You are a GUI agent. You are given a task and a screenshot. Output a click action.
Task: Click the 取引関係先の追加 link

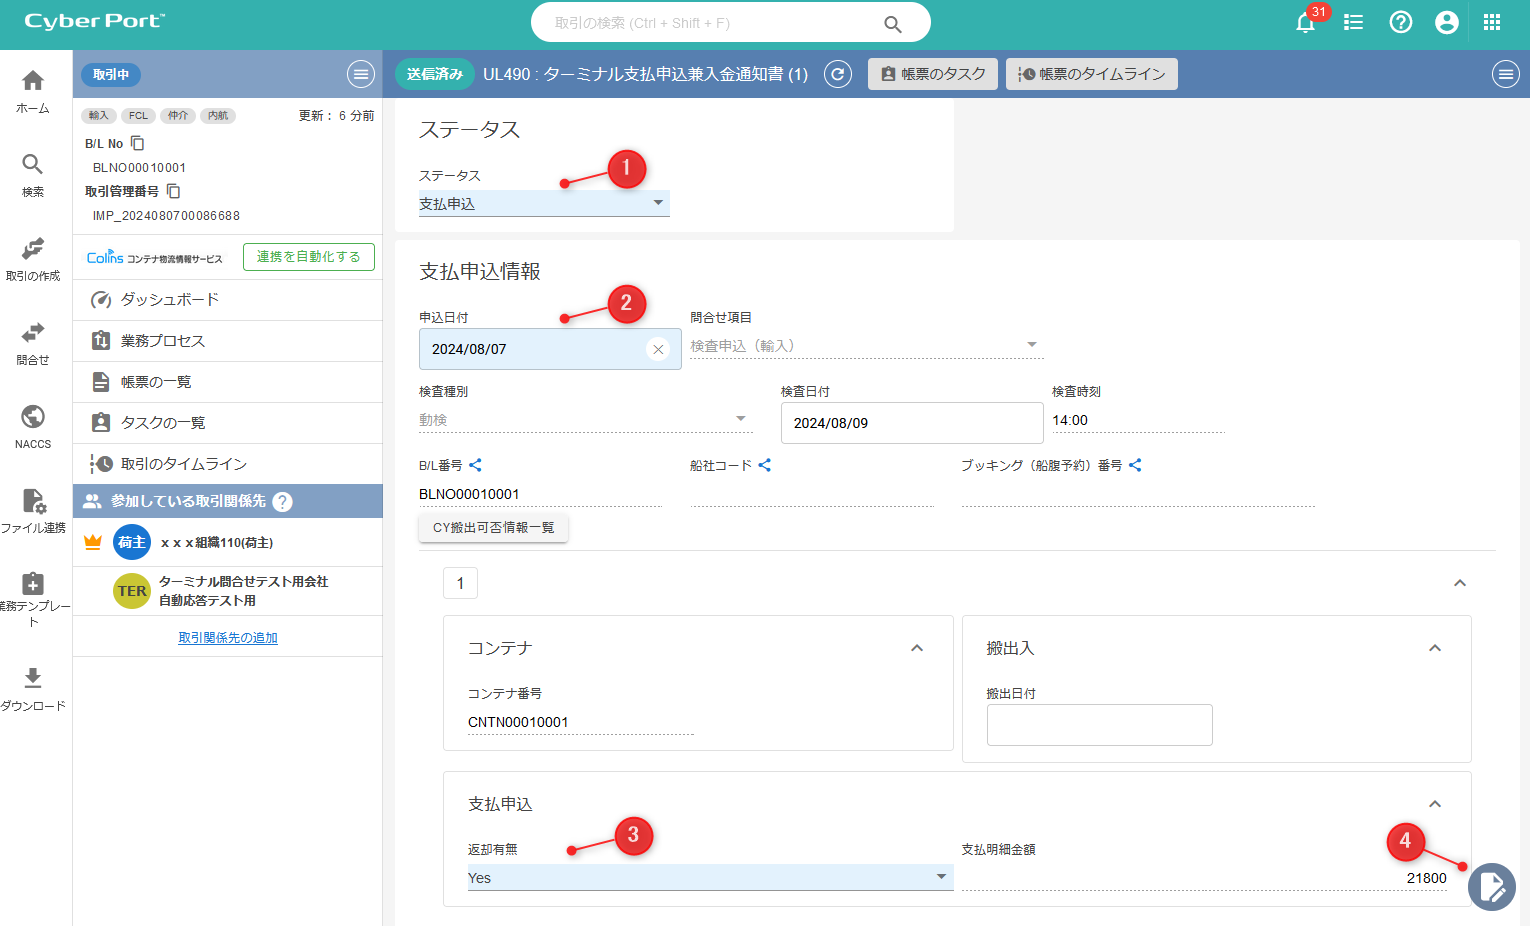click(228, 637)
